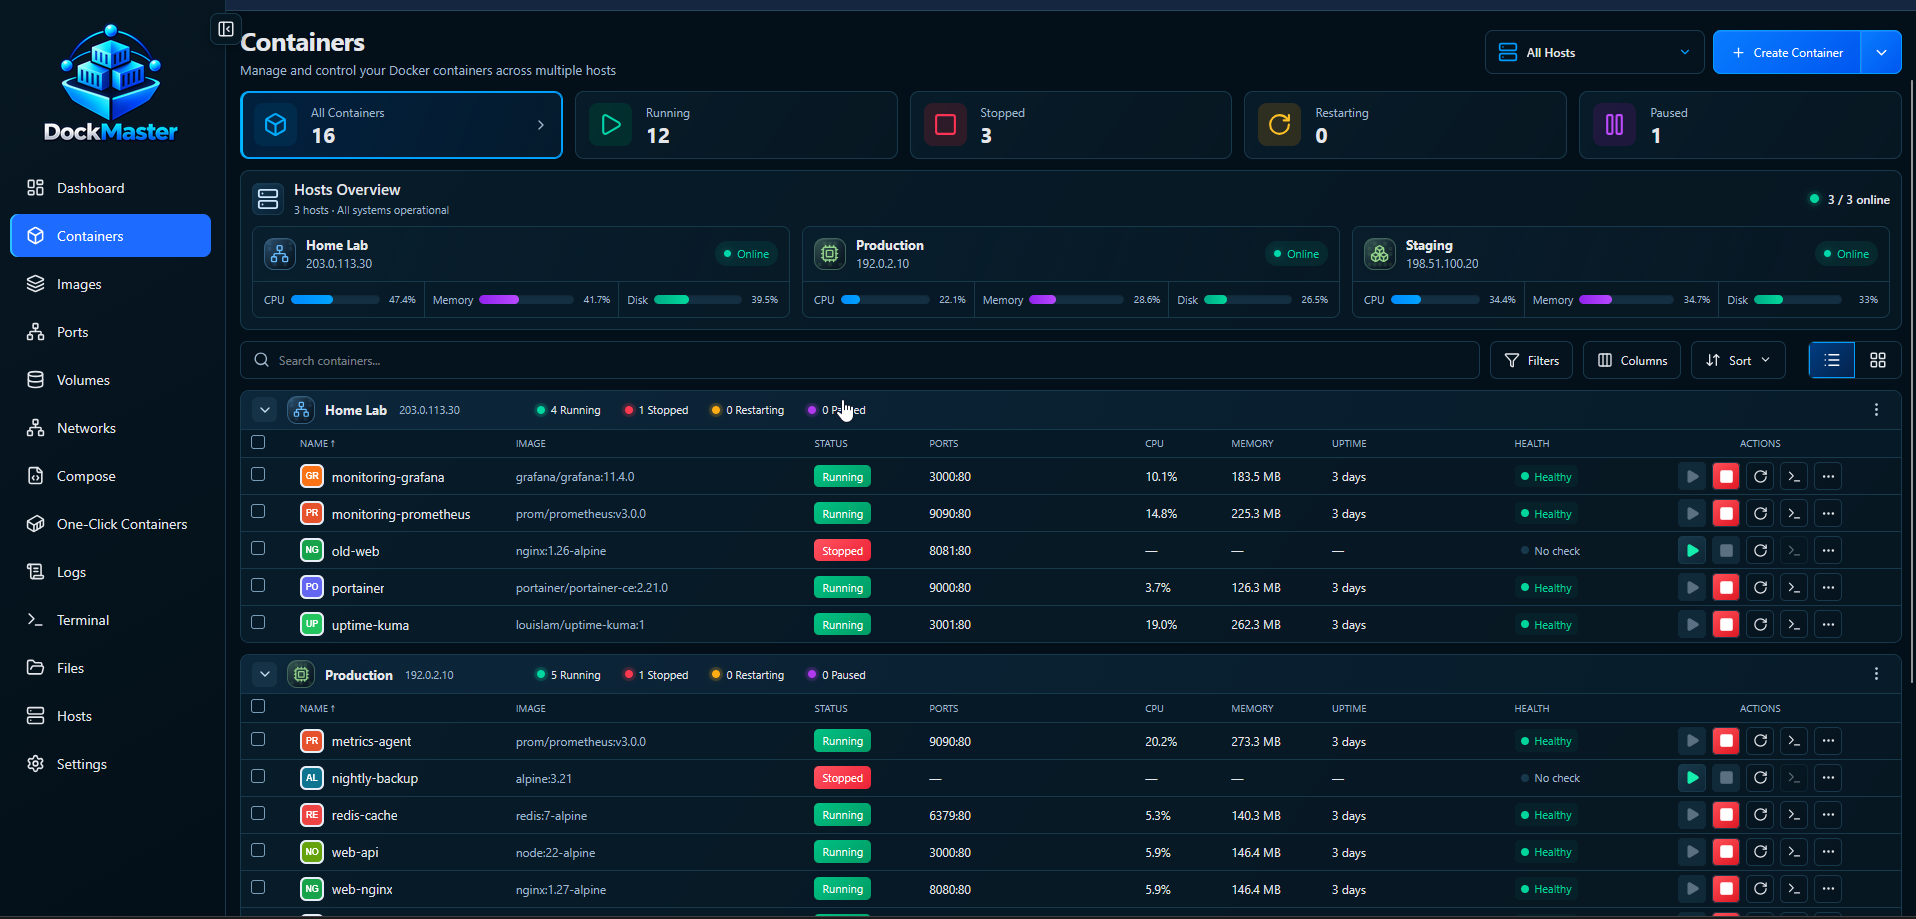Go to Dashboard in sidebar
This screenshot has width=1916, height=919.
tap(110, 188)
